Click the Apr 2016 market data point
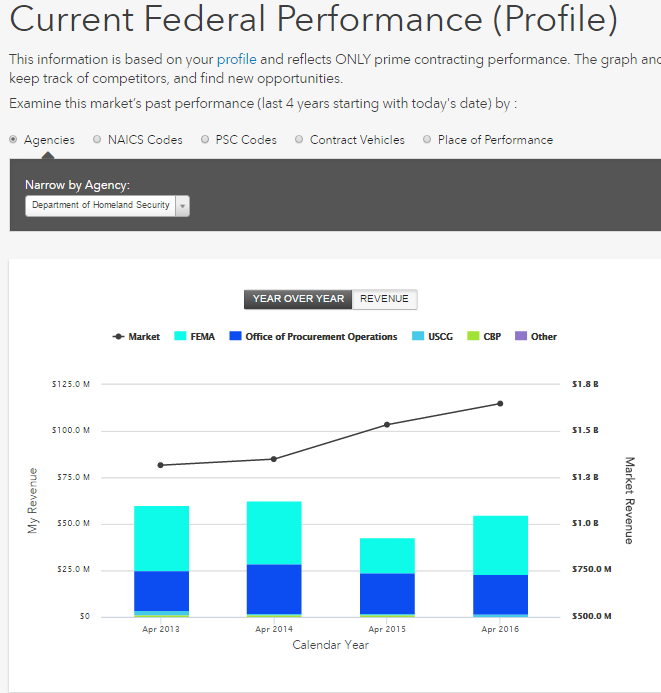 tap(500, 404)
